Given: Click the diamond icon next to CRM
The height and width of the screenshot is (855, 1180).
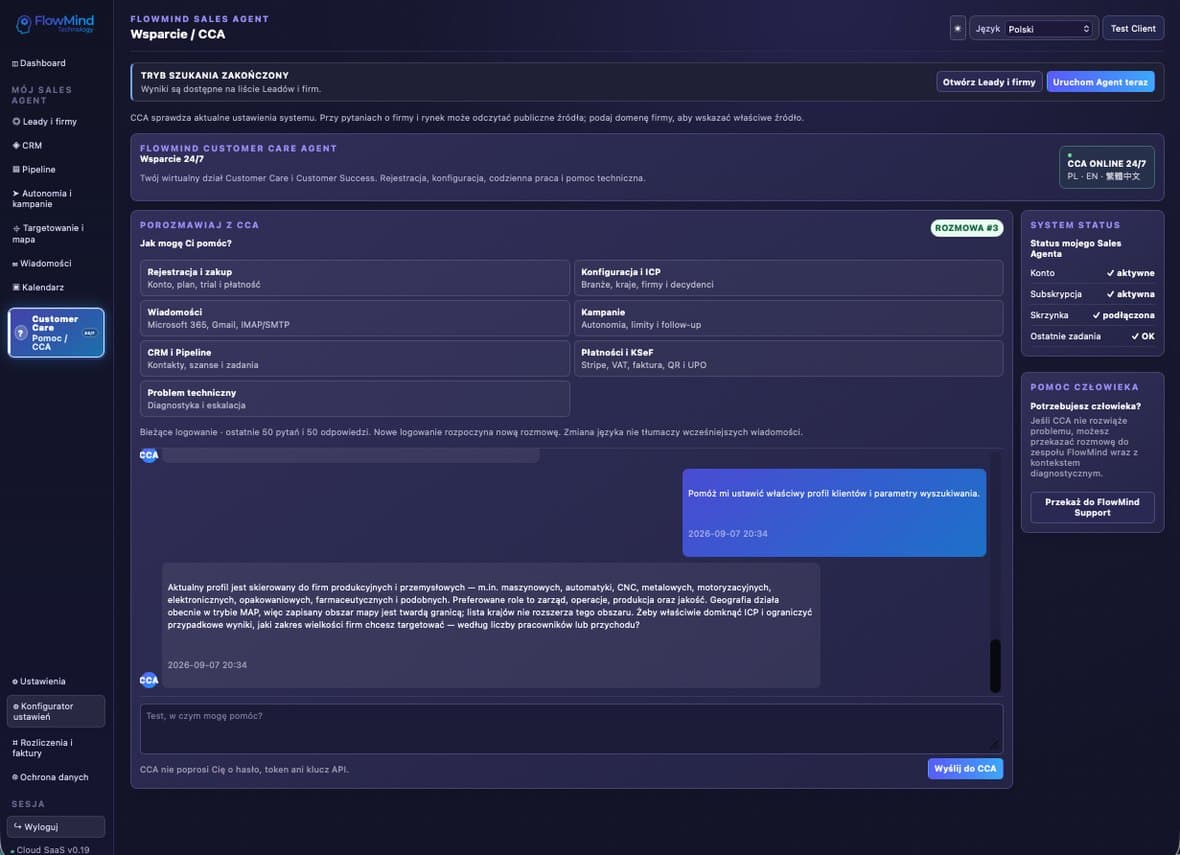Looking at the screenshot, I should coord(16,145).
